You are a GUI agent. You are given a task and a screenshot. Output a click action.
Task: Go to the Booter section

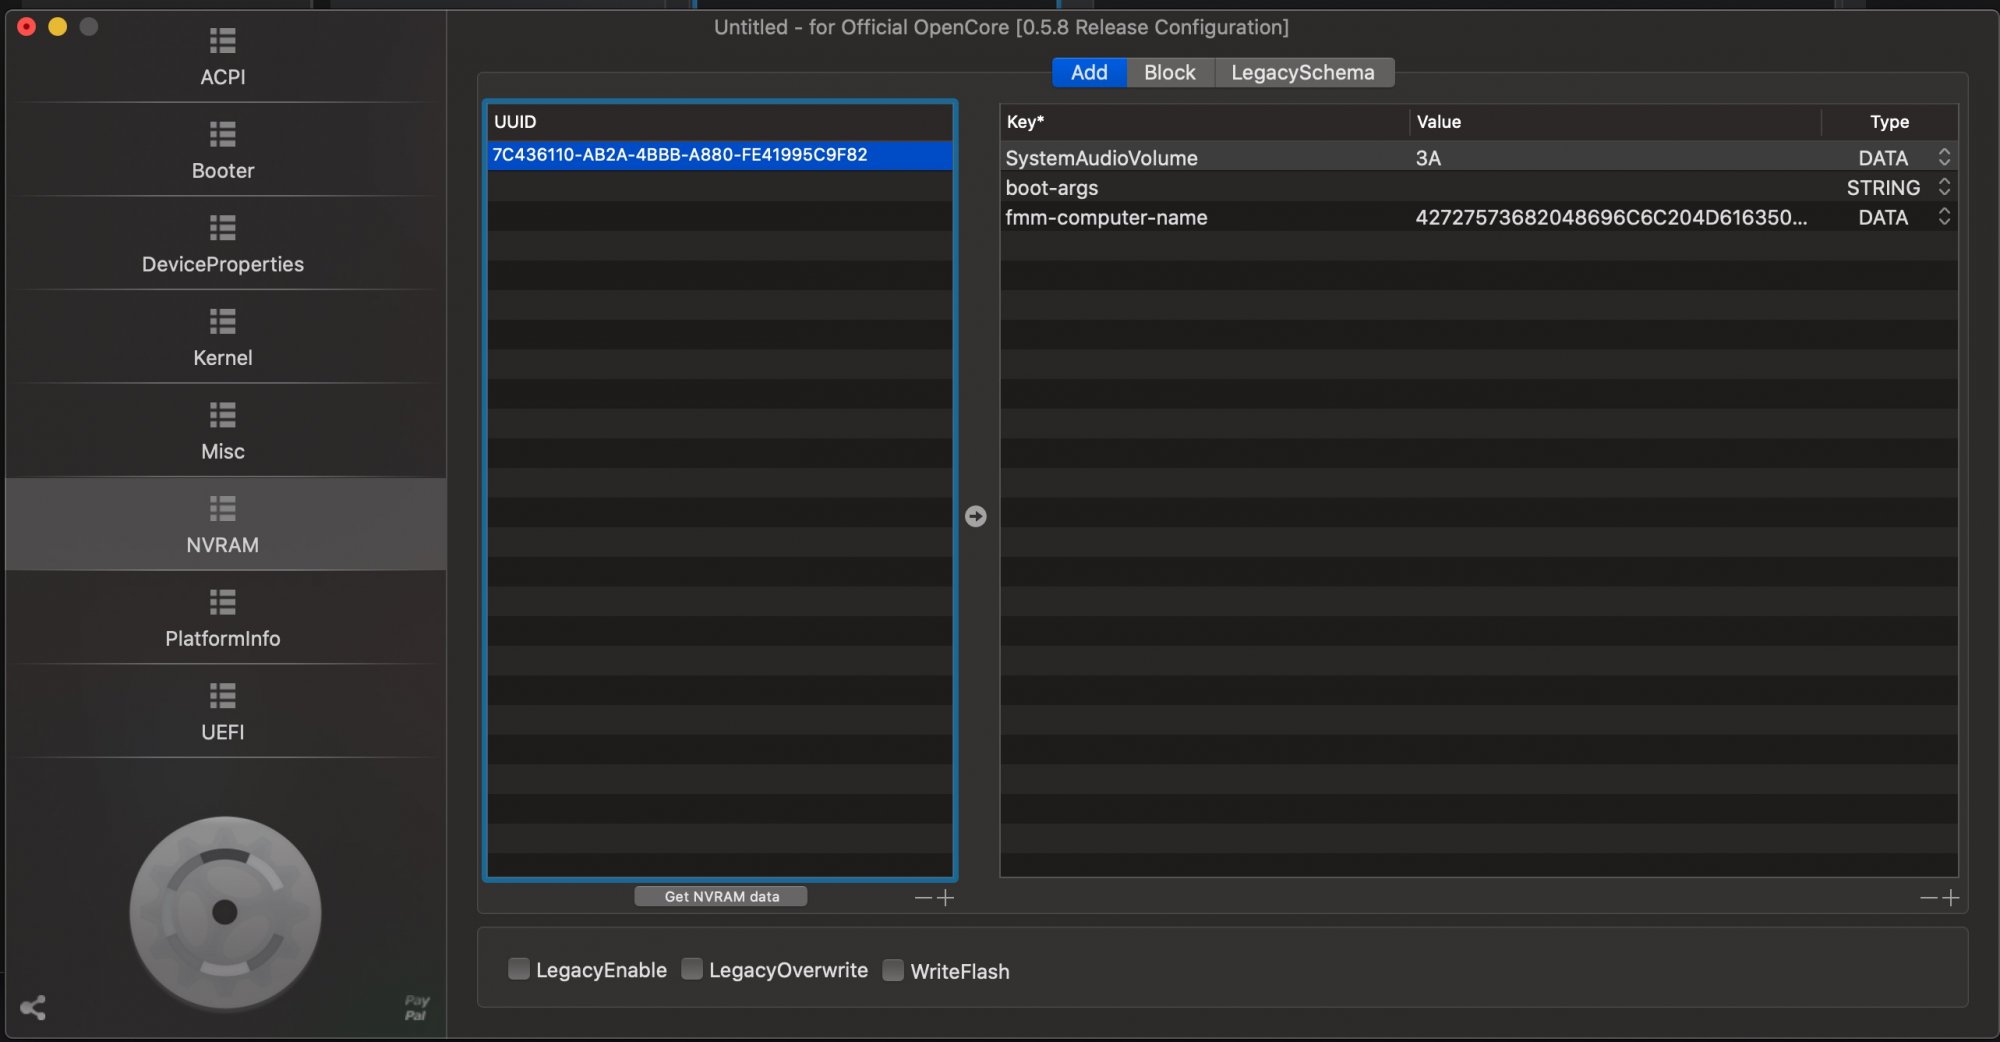(x=223, y=150)
